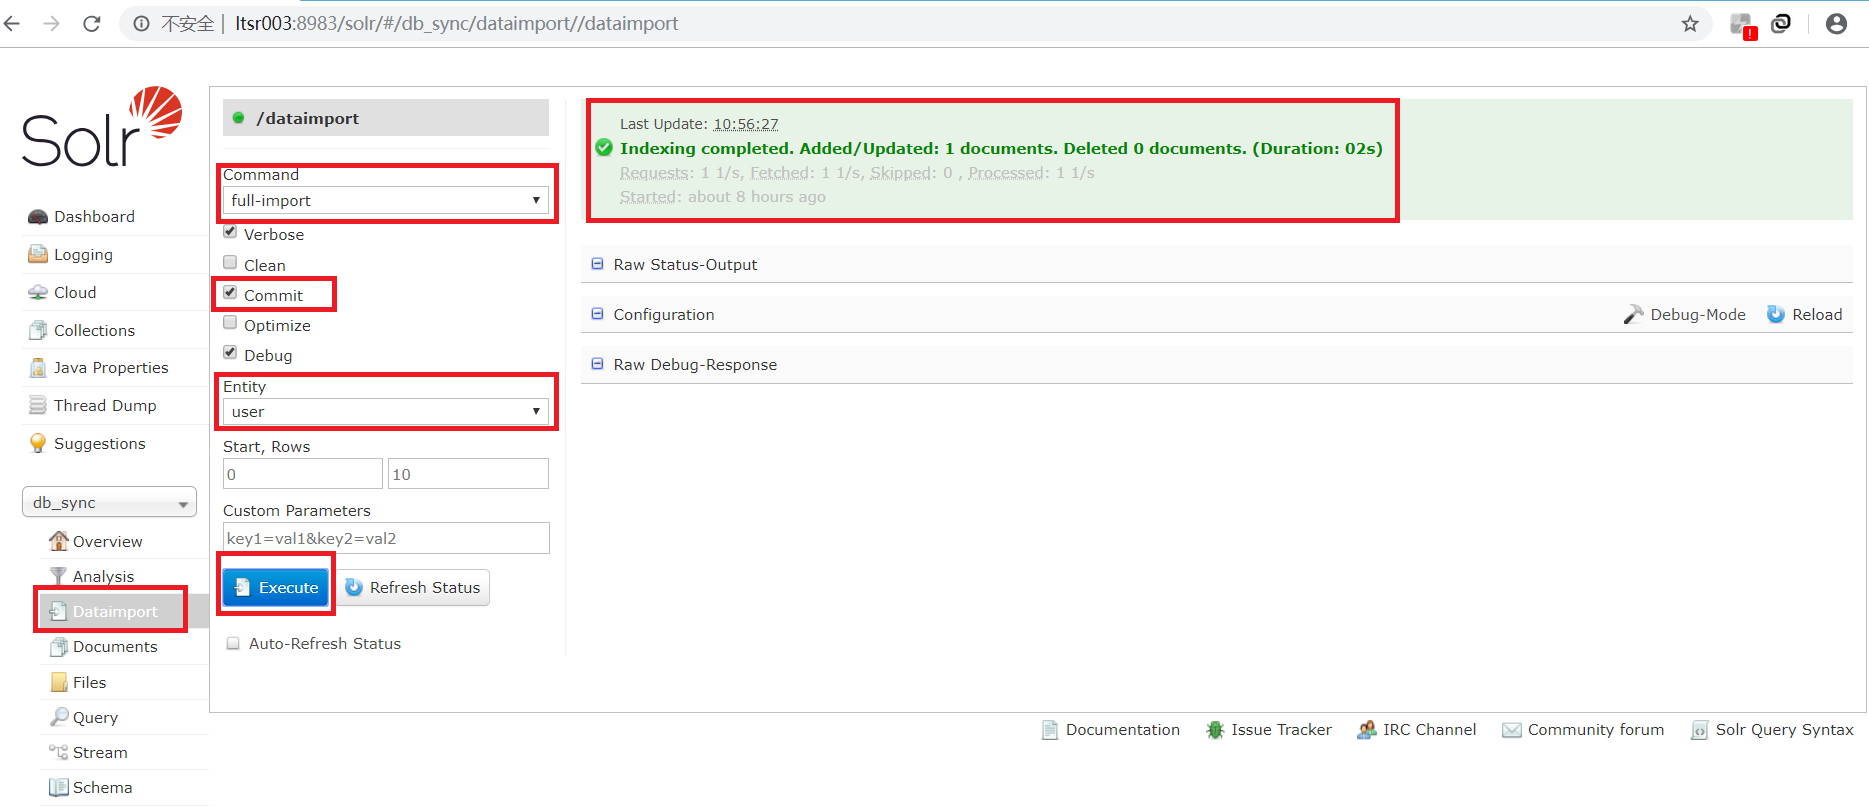1869x810 pixels.
Task: Click the Reload circular arrow icon
Action: (1776, 314)
